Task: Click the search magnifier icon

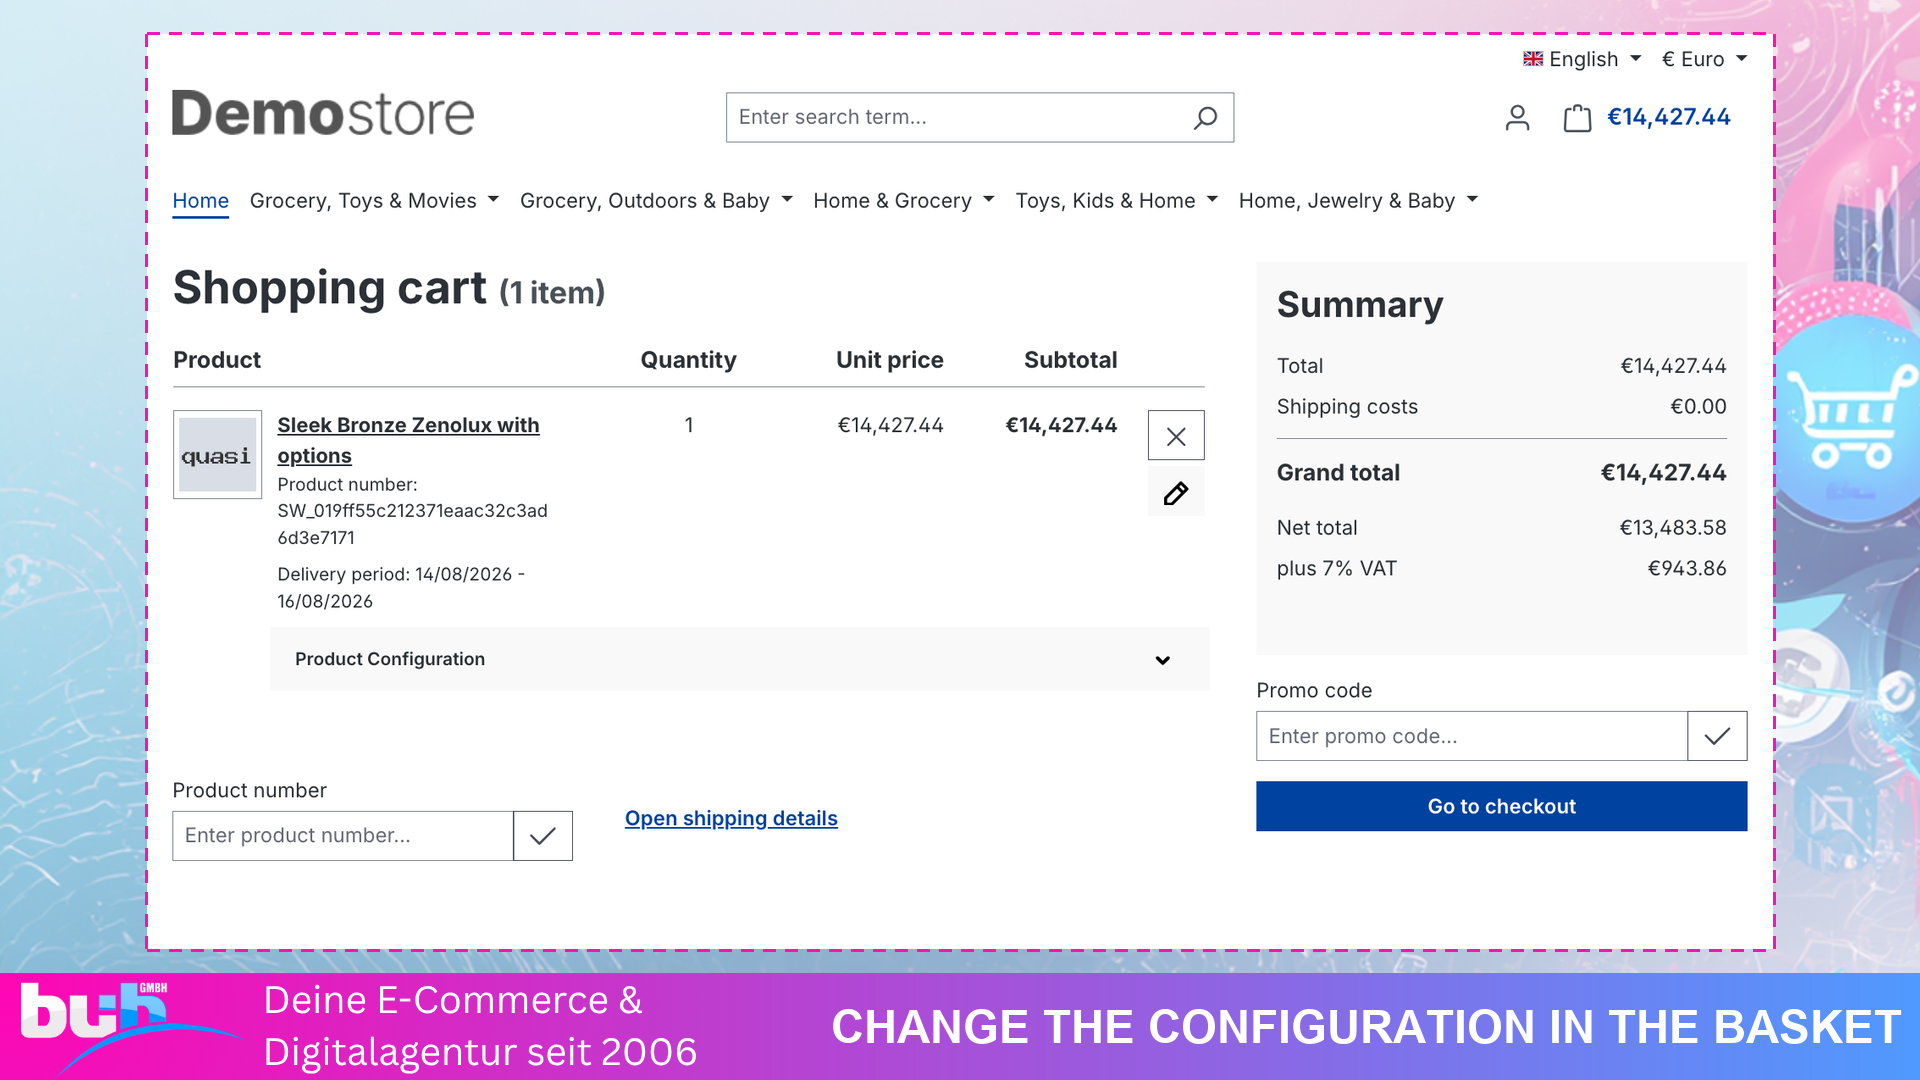Action: point(1205,118)
